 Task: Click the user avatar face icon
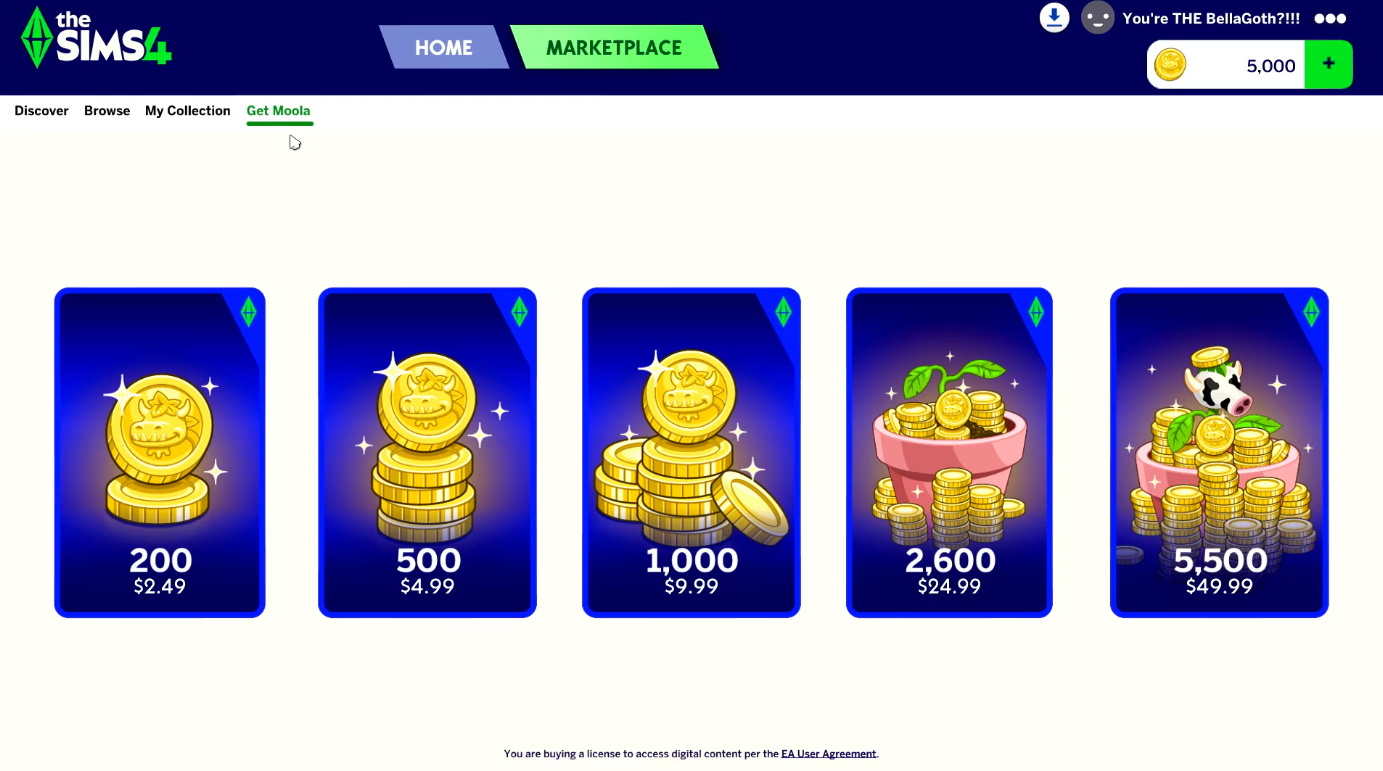coord(1097,18)
